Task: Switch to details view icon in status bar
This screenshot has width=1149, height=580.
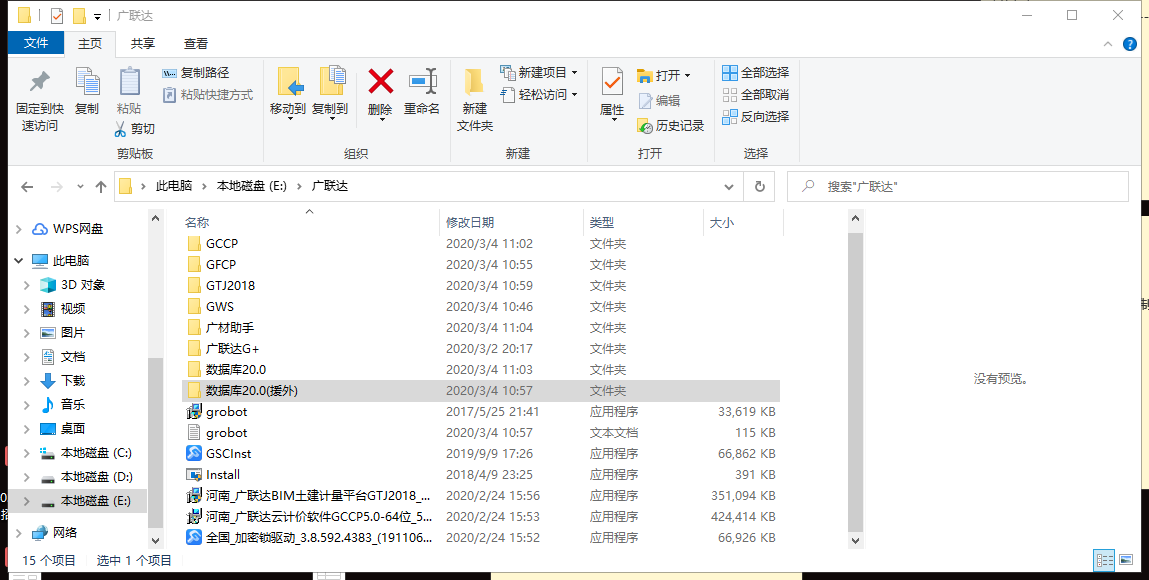Action: (x=1104, y=560)
